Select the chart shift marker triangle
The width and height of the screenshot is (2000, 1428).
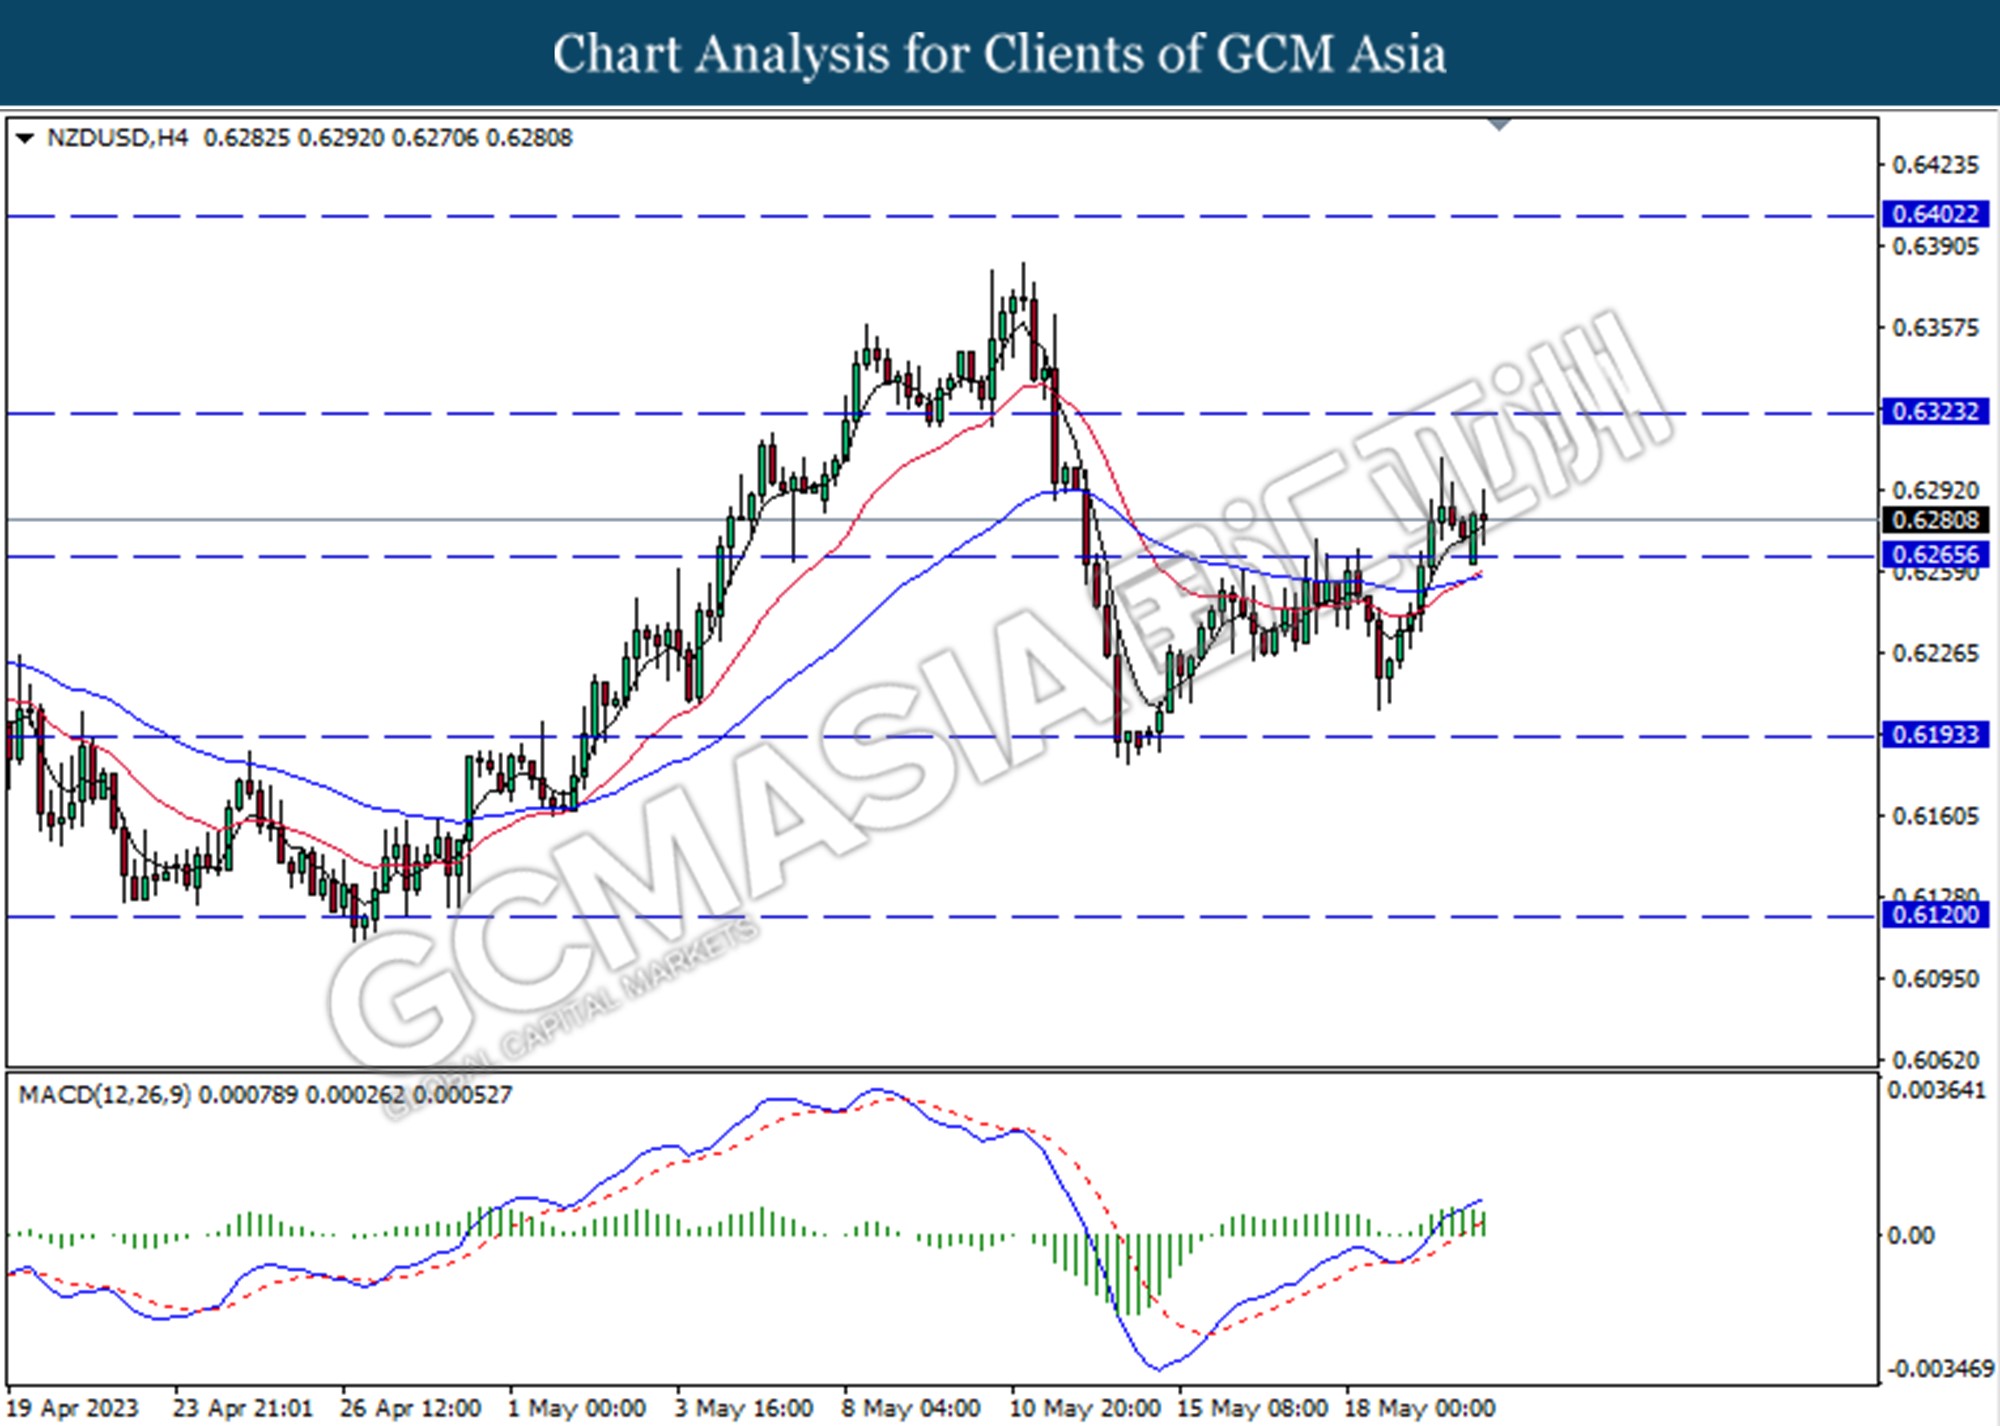point(1499,125)
